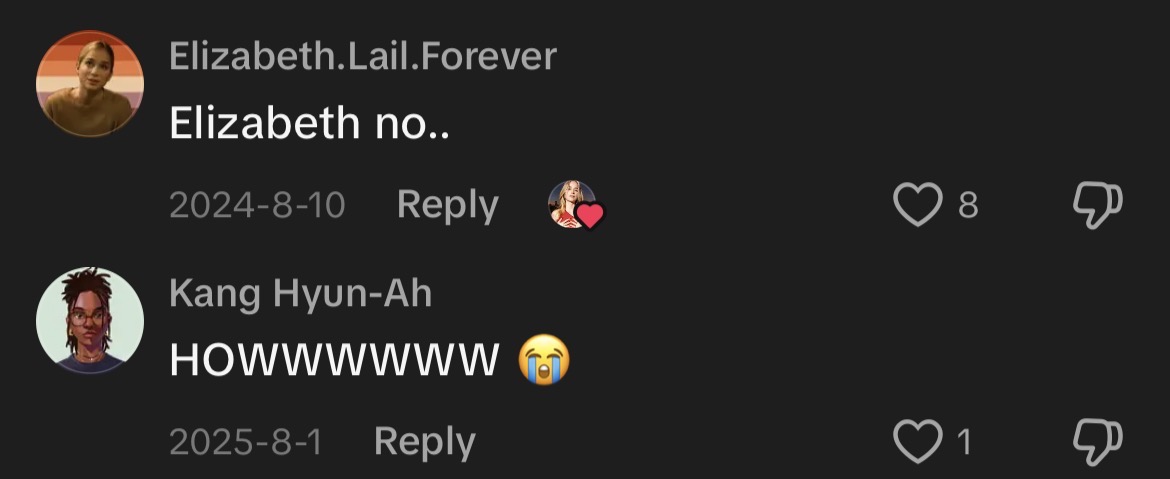Tap the heart icon on Kang Hyun-Ah's comment
This screenshot has width=1170, height=479.
pyautogui.click(x=918, y=441)
